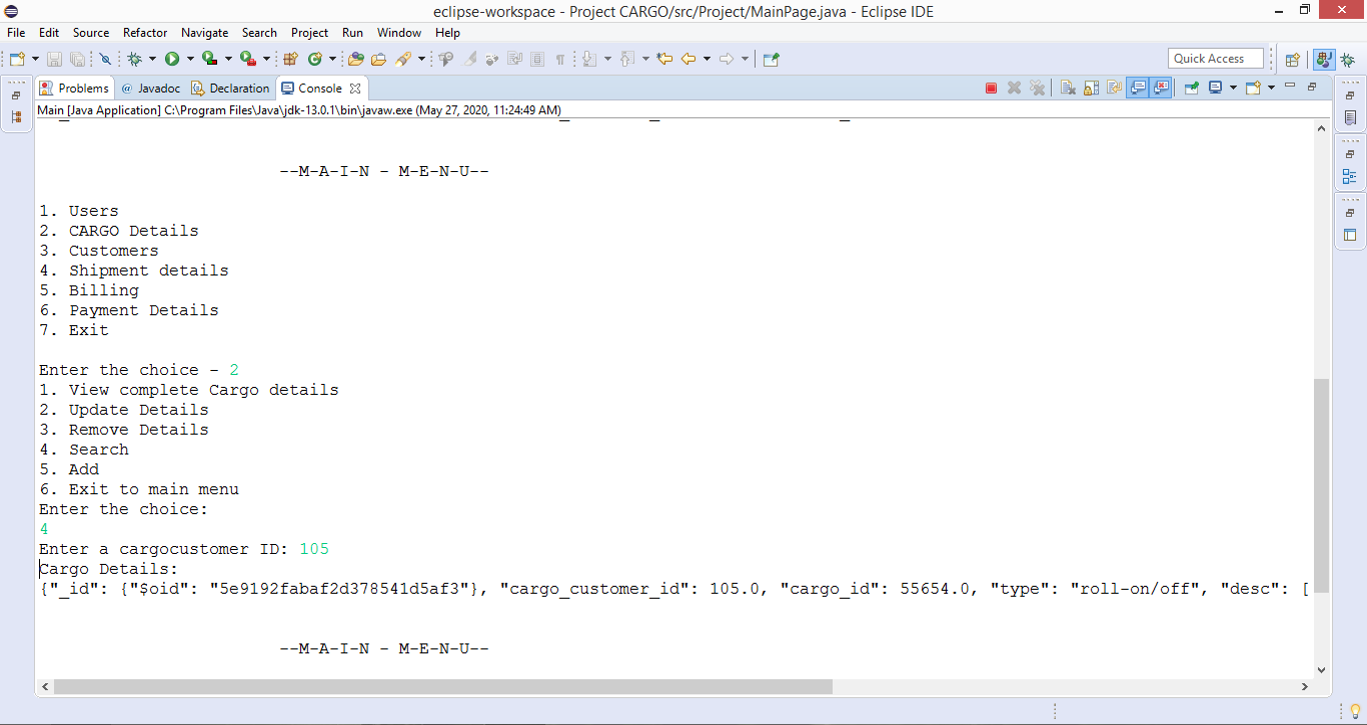The height and width of the screenshot is (725, 1367).
Task: Open the New Java Class dropdown arrow
Action: tap(332, 59)
